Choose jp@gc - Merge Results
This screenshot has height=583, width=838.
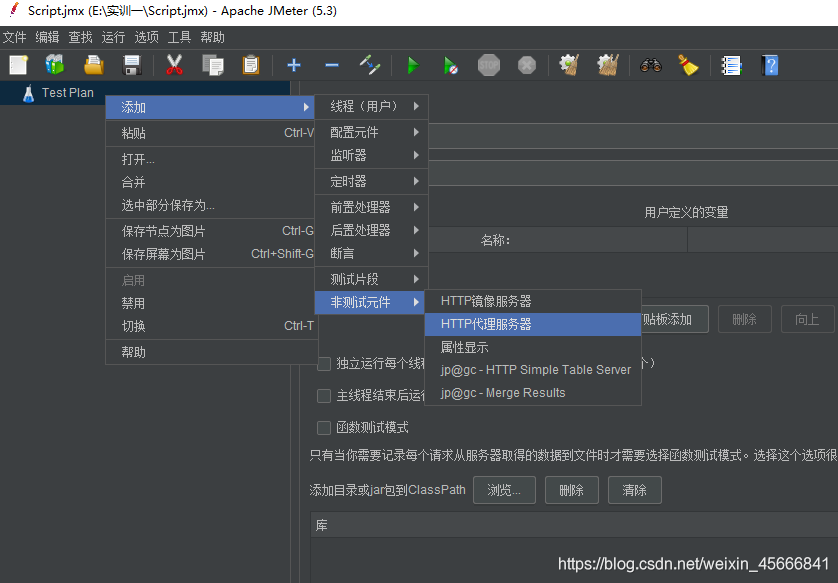(533, 393)
